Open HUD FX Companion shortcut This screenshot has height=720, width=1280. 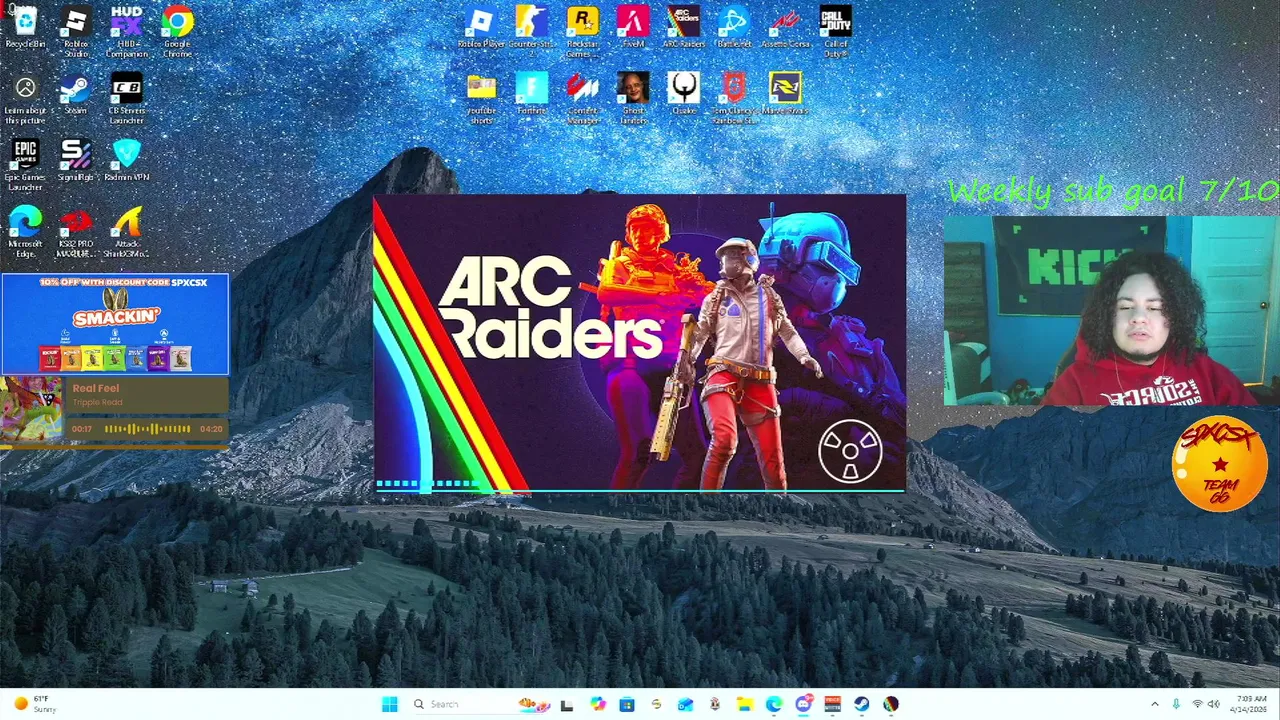[127, 32]
